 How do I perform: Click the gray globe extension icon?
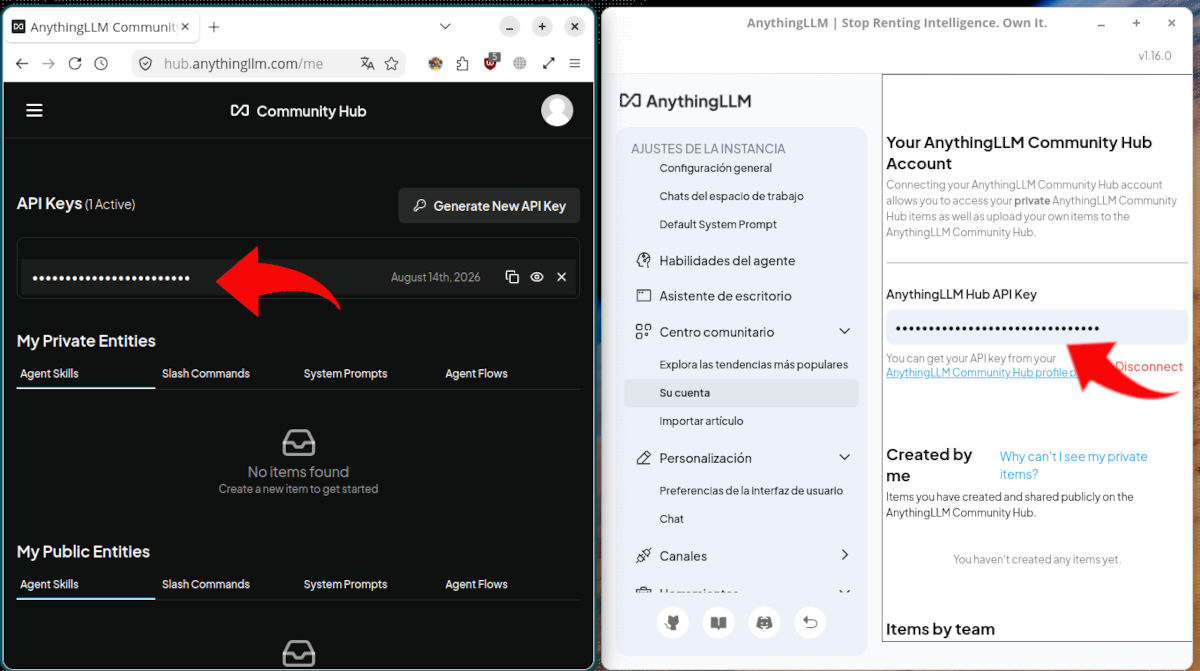[520, 63]
